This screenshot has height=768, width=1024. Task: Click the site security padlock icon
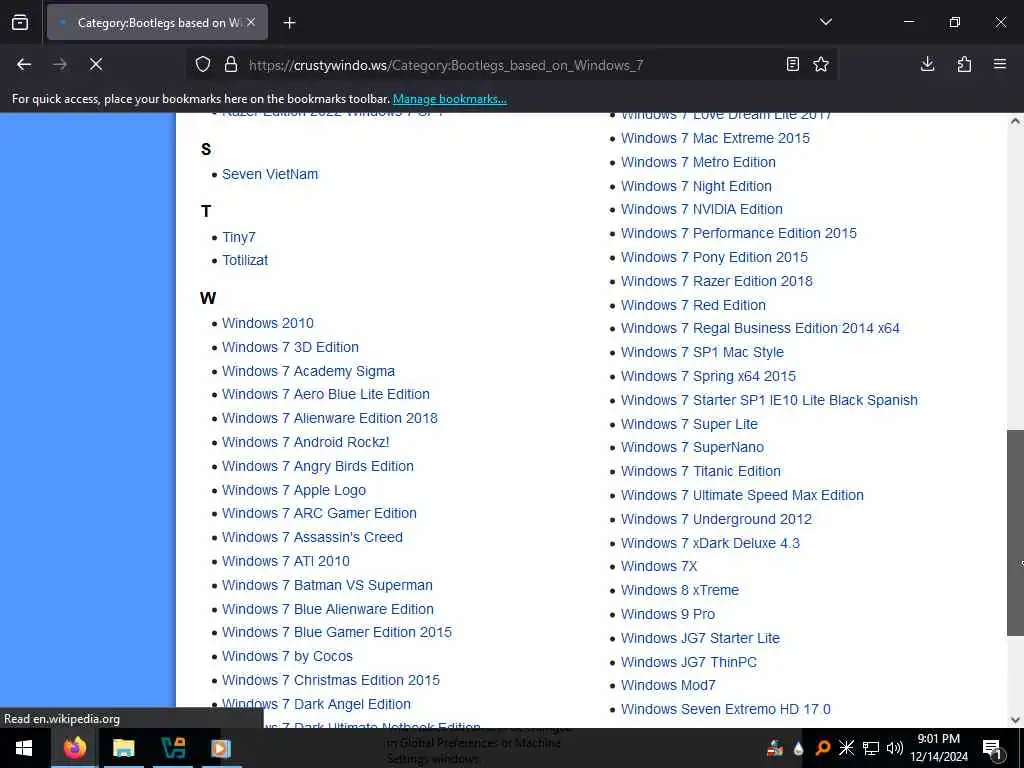(231, 65)
